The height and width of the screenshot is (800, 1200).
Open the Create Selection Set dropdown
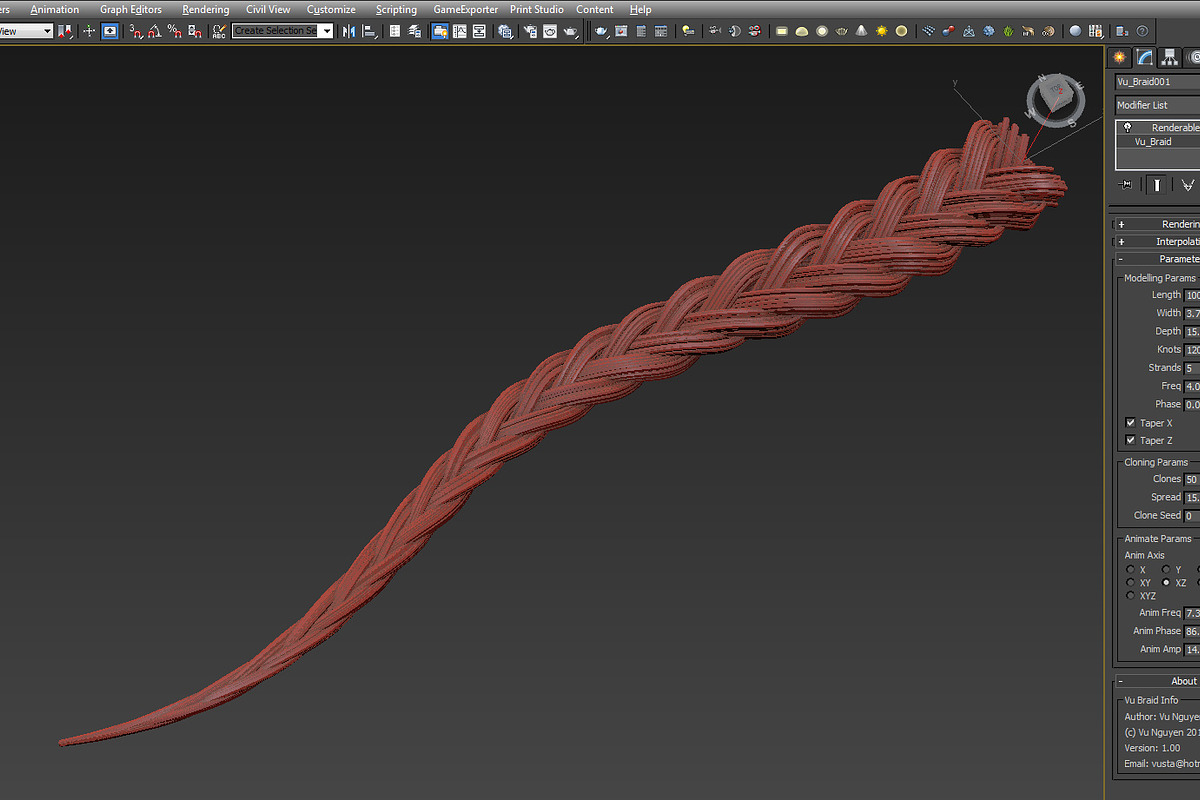(x=325, y=31)
